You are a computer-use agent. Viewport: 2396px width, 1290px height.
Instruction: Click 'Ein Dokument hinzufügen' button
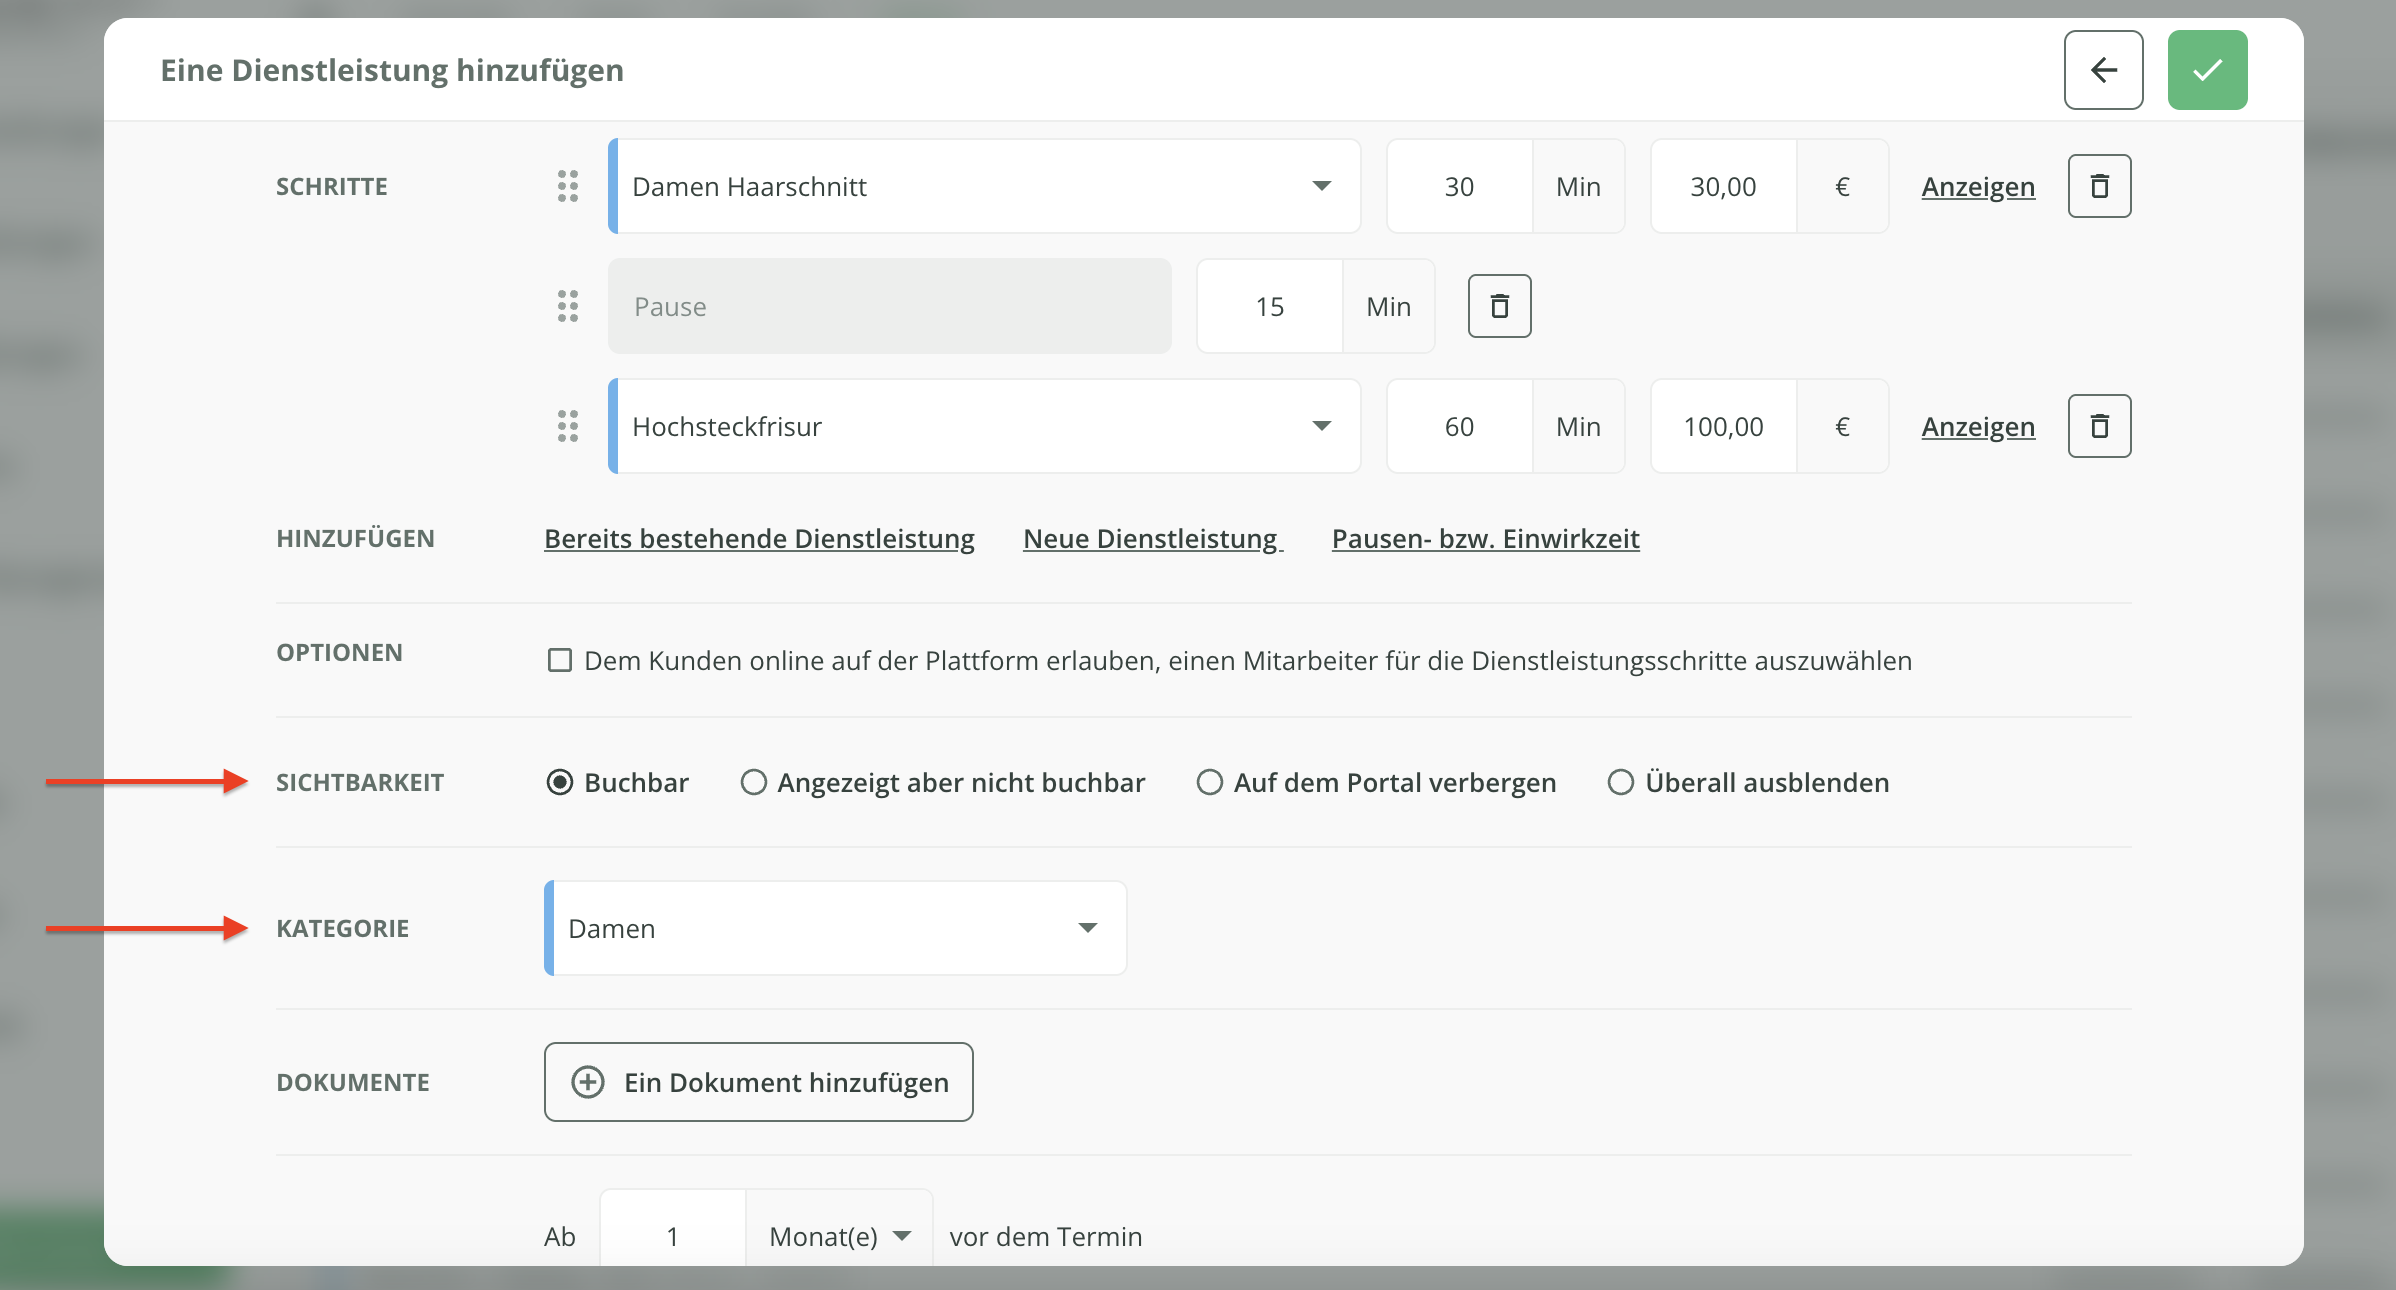click(x=759, y=1082)
